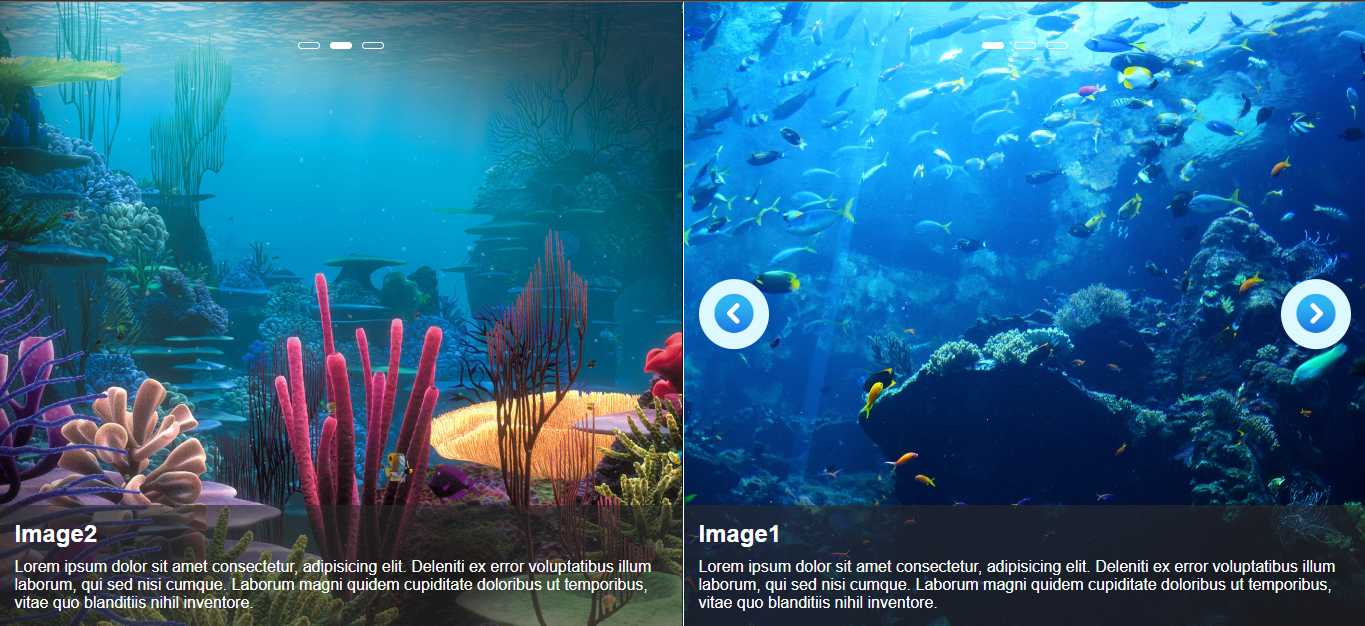Select the active first indicator on Image1 slider
The height and width of the screenshot is (626, 1365).
[x=993, y=45]
